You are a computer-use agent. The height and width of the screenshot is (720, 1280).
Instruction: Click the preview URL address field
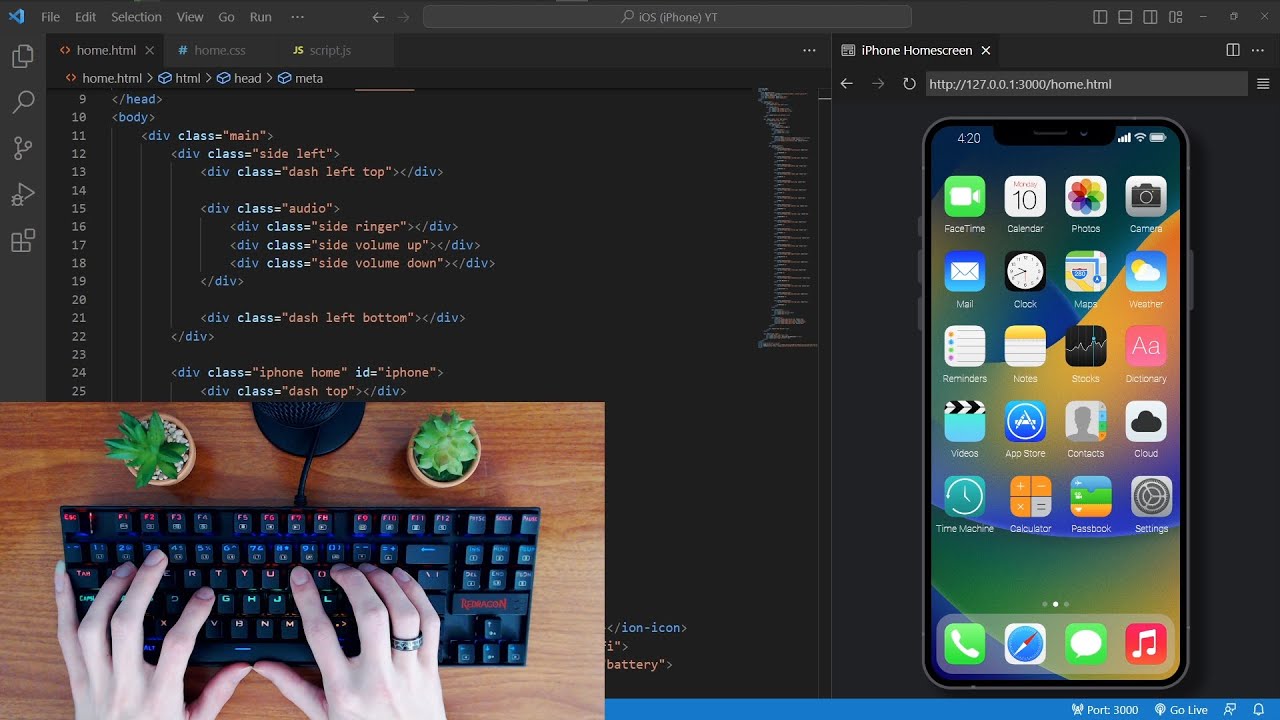[x=1086, y=84]
